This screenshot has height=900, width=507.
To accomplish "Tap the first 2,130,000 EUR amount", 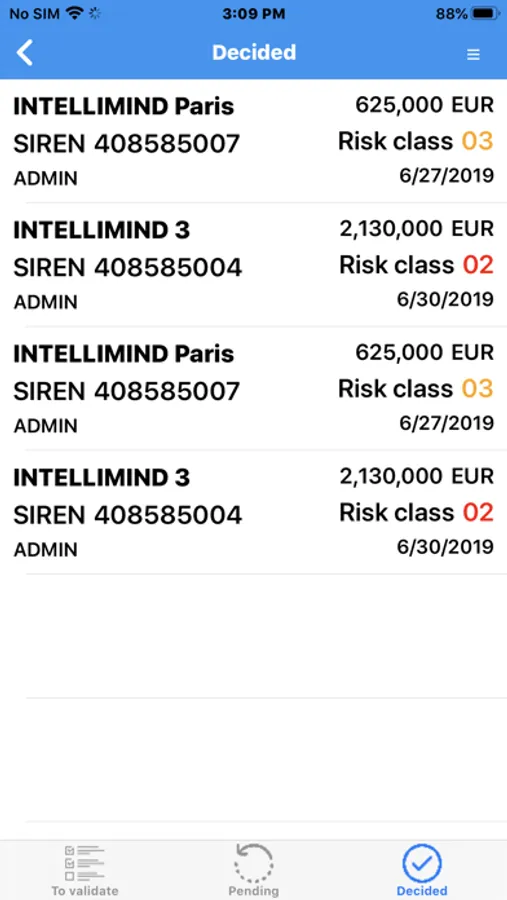I will 416,228.
